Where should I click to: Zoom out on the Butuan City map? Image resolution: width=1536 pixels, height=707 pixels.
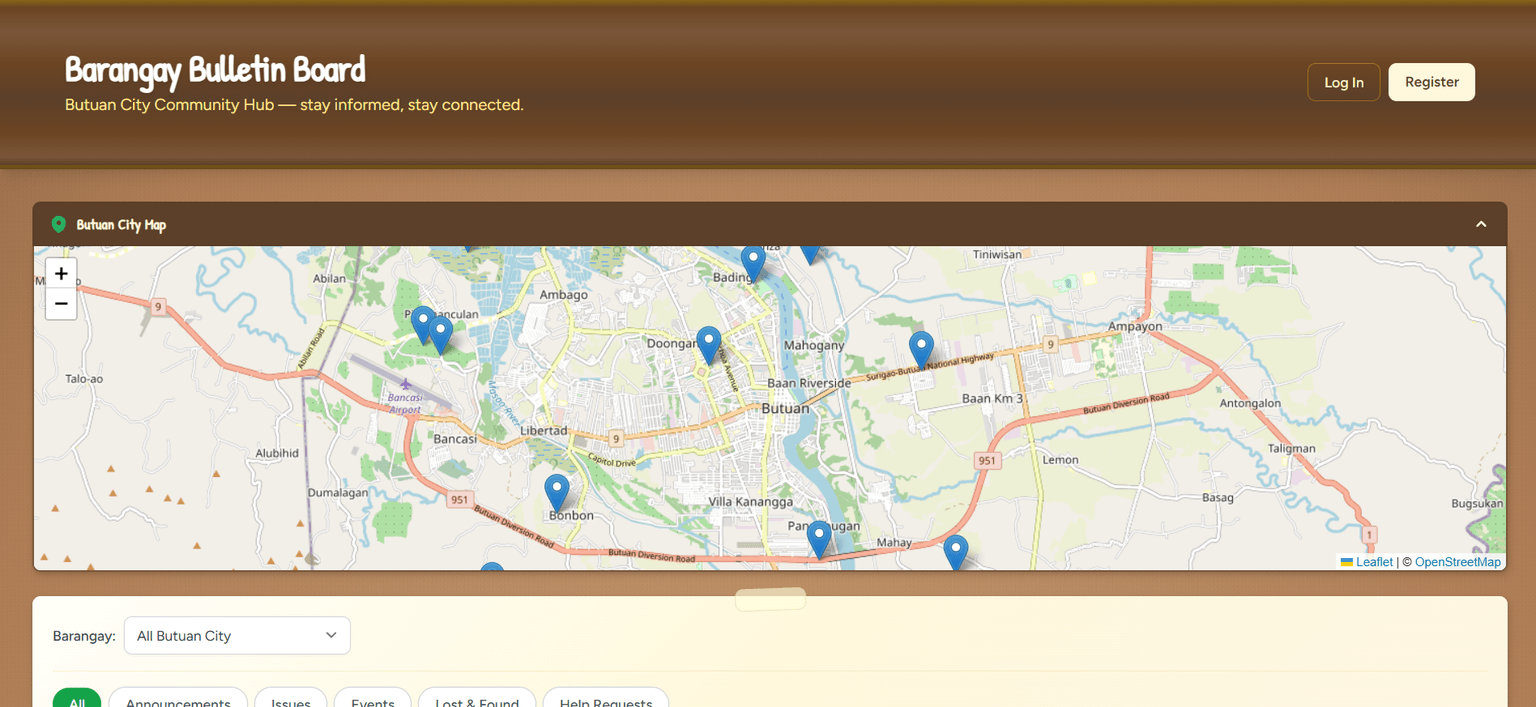[x=61, y=304]
